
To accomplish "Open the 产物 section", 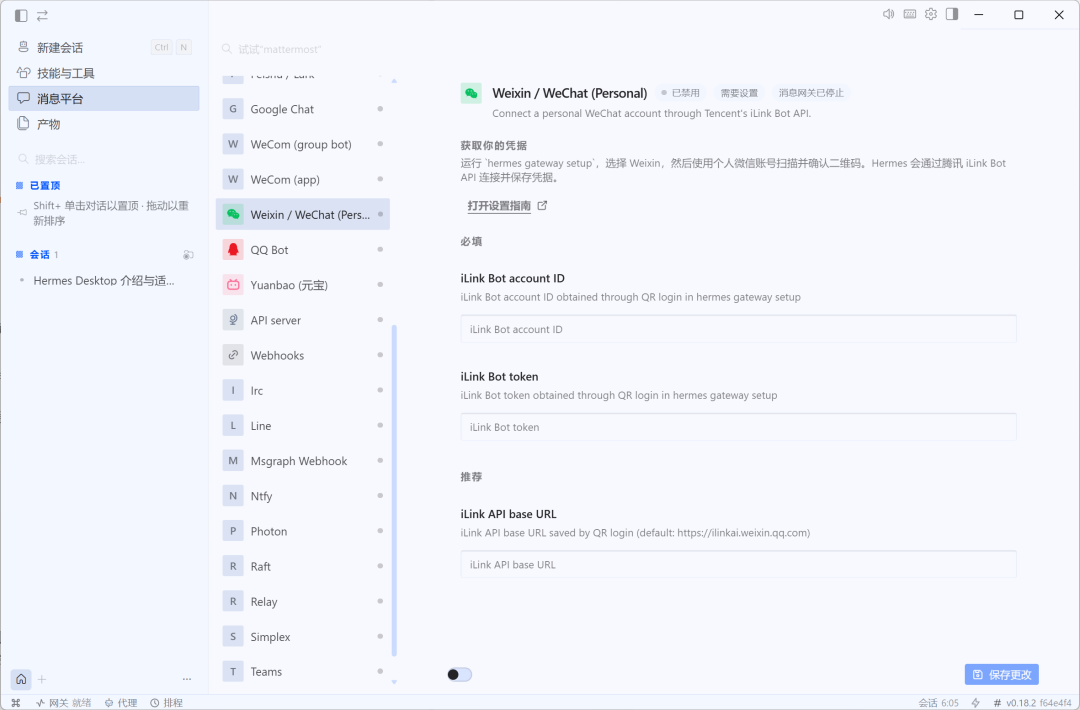I will point(104,124).
